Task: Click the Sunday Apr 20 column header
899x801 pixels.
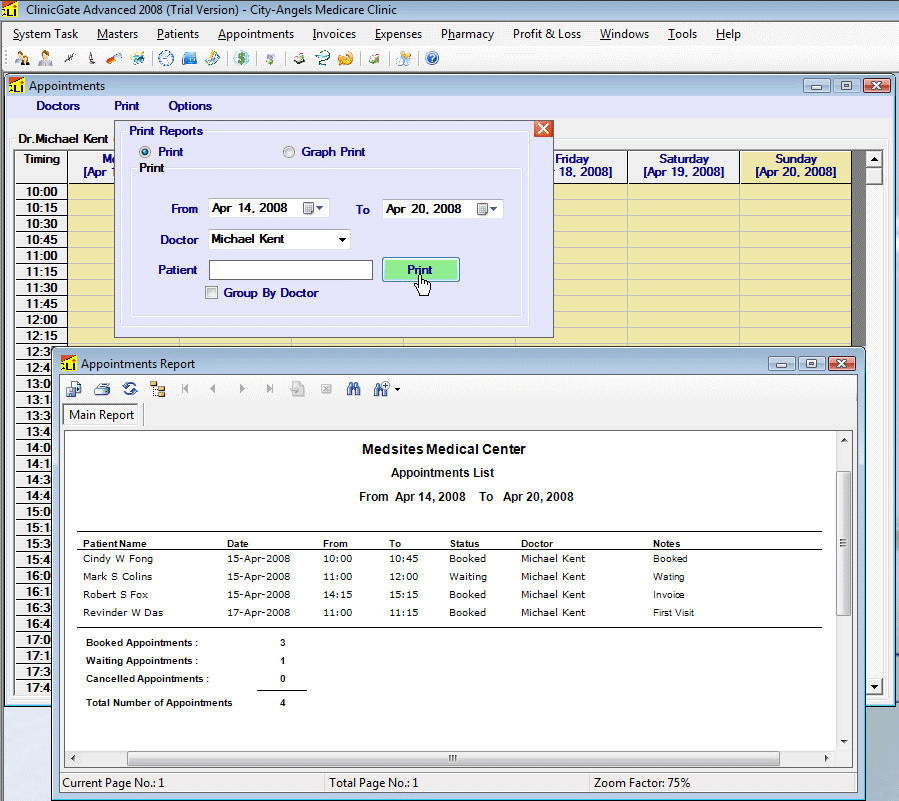Action: pos(796,166)
